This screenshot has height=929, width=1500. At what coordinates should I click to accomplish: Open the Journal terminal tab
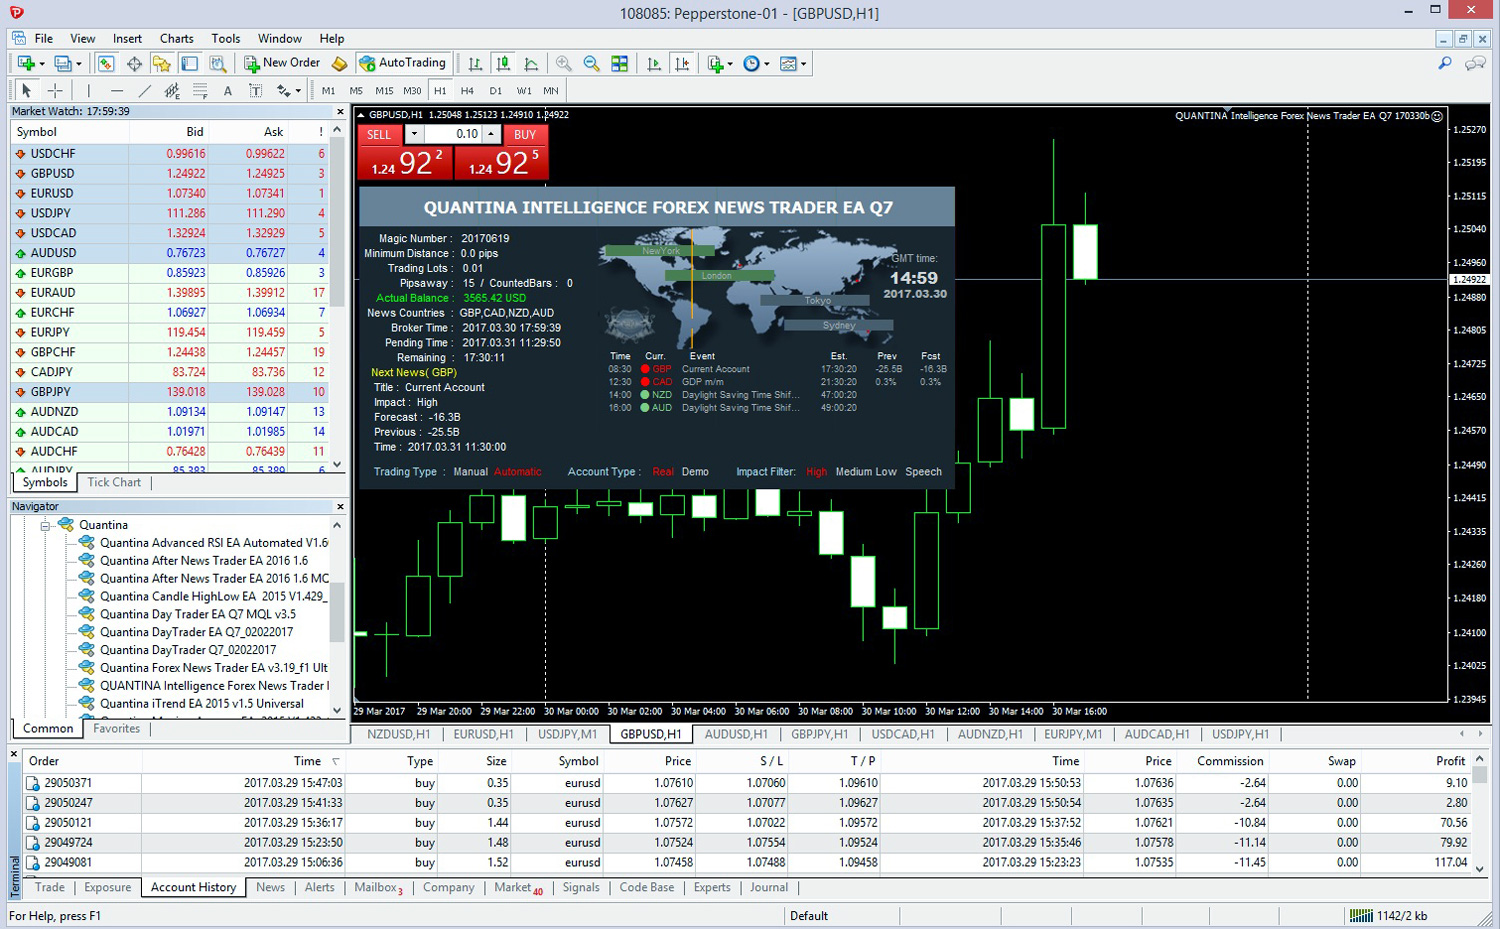point(769,887)
